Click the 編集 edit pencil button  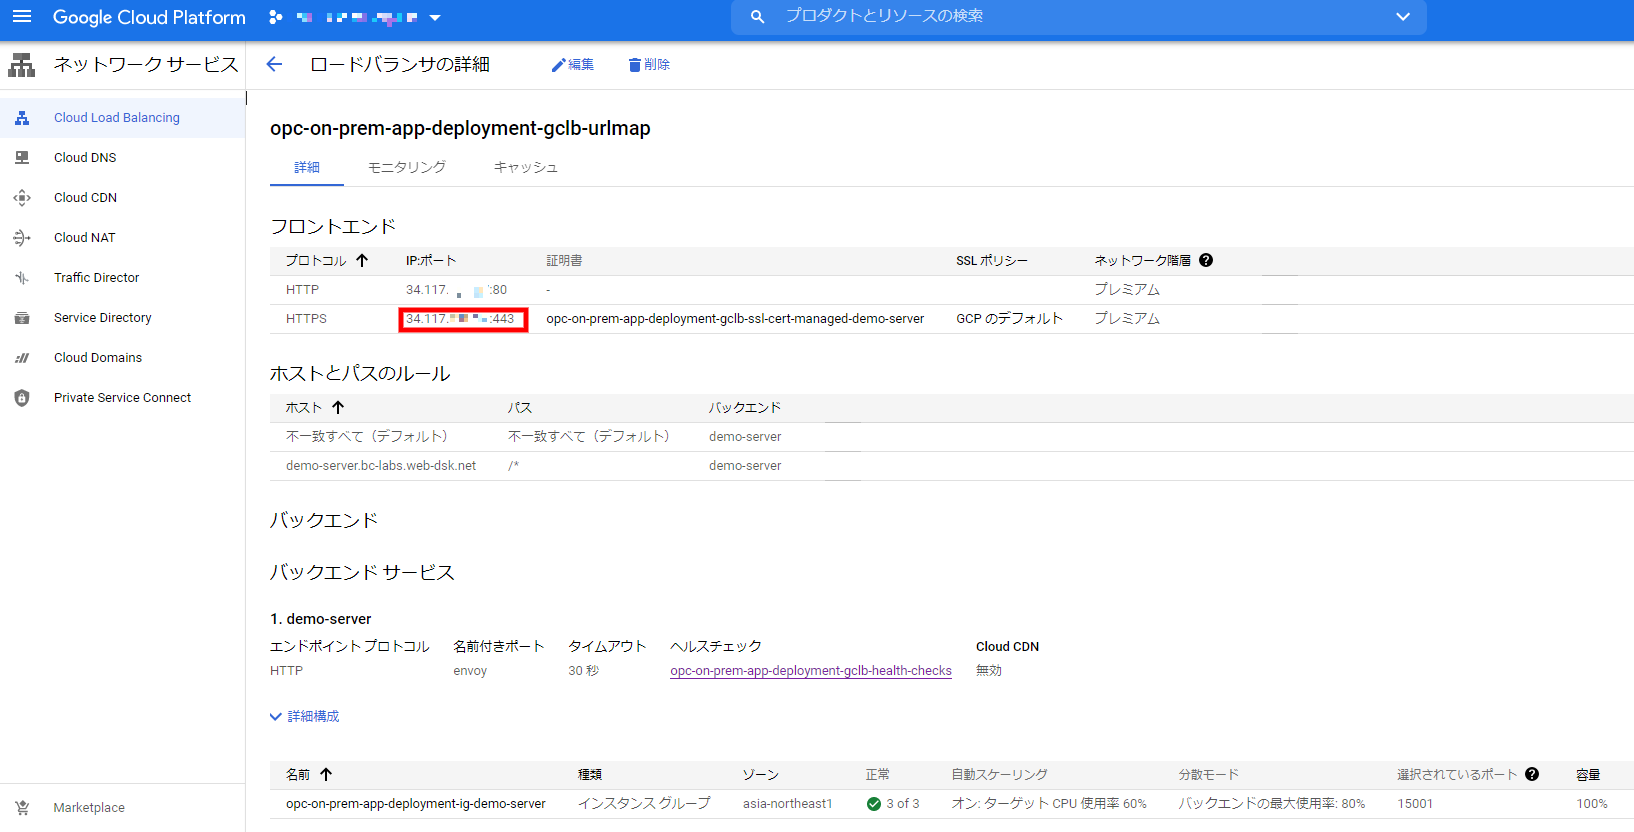tap(572, 65)
